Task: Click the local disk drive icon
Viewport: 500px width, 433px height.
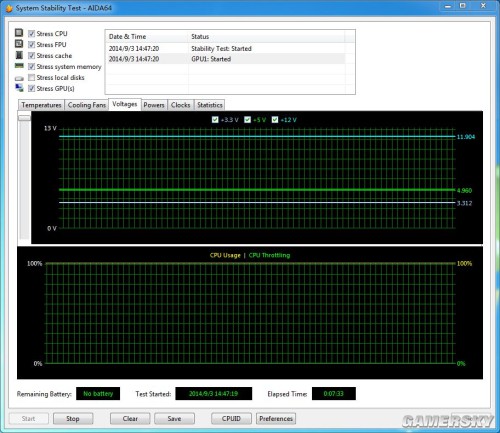Action: pyautogui.click(x=19, y=78)
